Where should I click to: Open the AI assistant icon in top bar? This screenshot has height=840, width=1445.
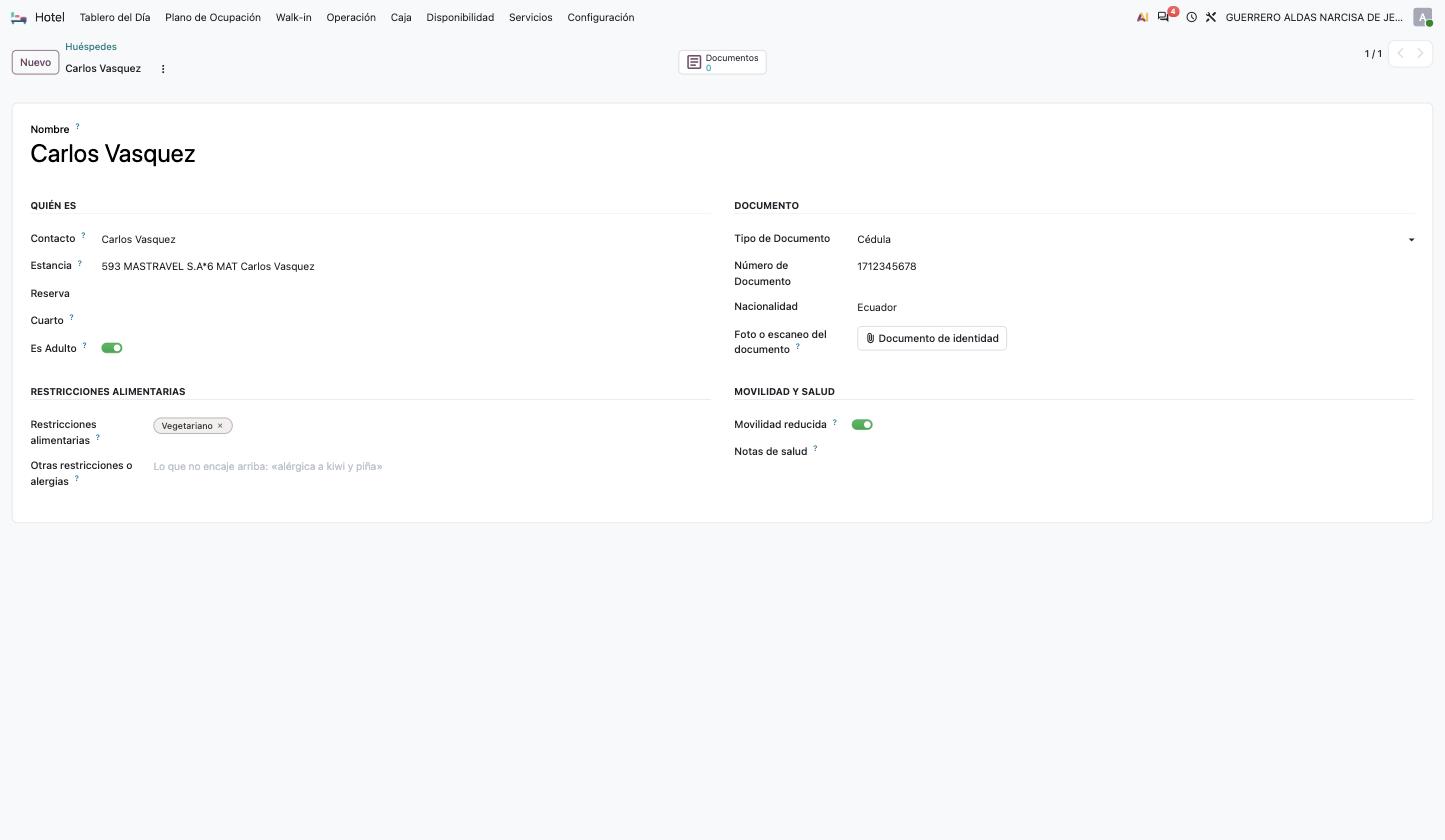[1142, 17]
